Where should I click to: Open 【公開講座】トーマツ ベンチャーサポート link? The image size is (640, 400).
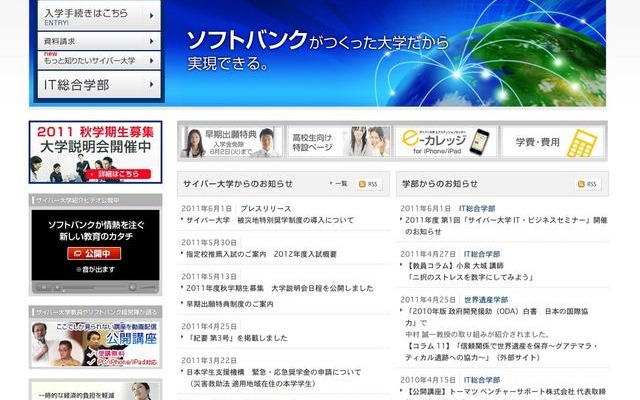506,391
